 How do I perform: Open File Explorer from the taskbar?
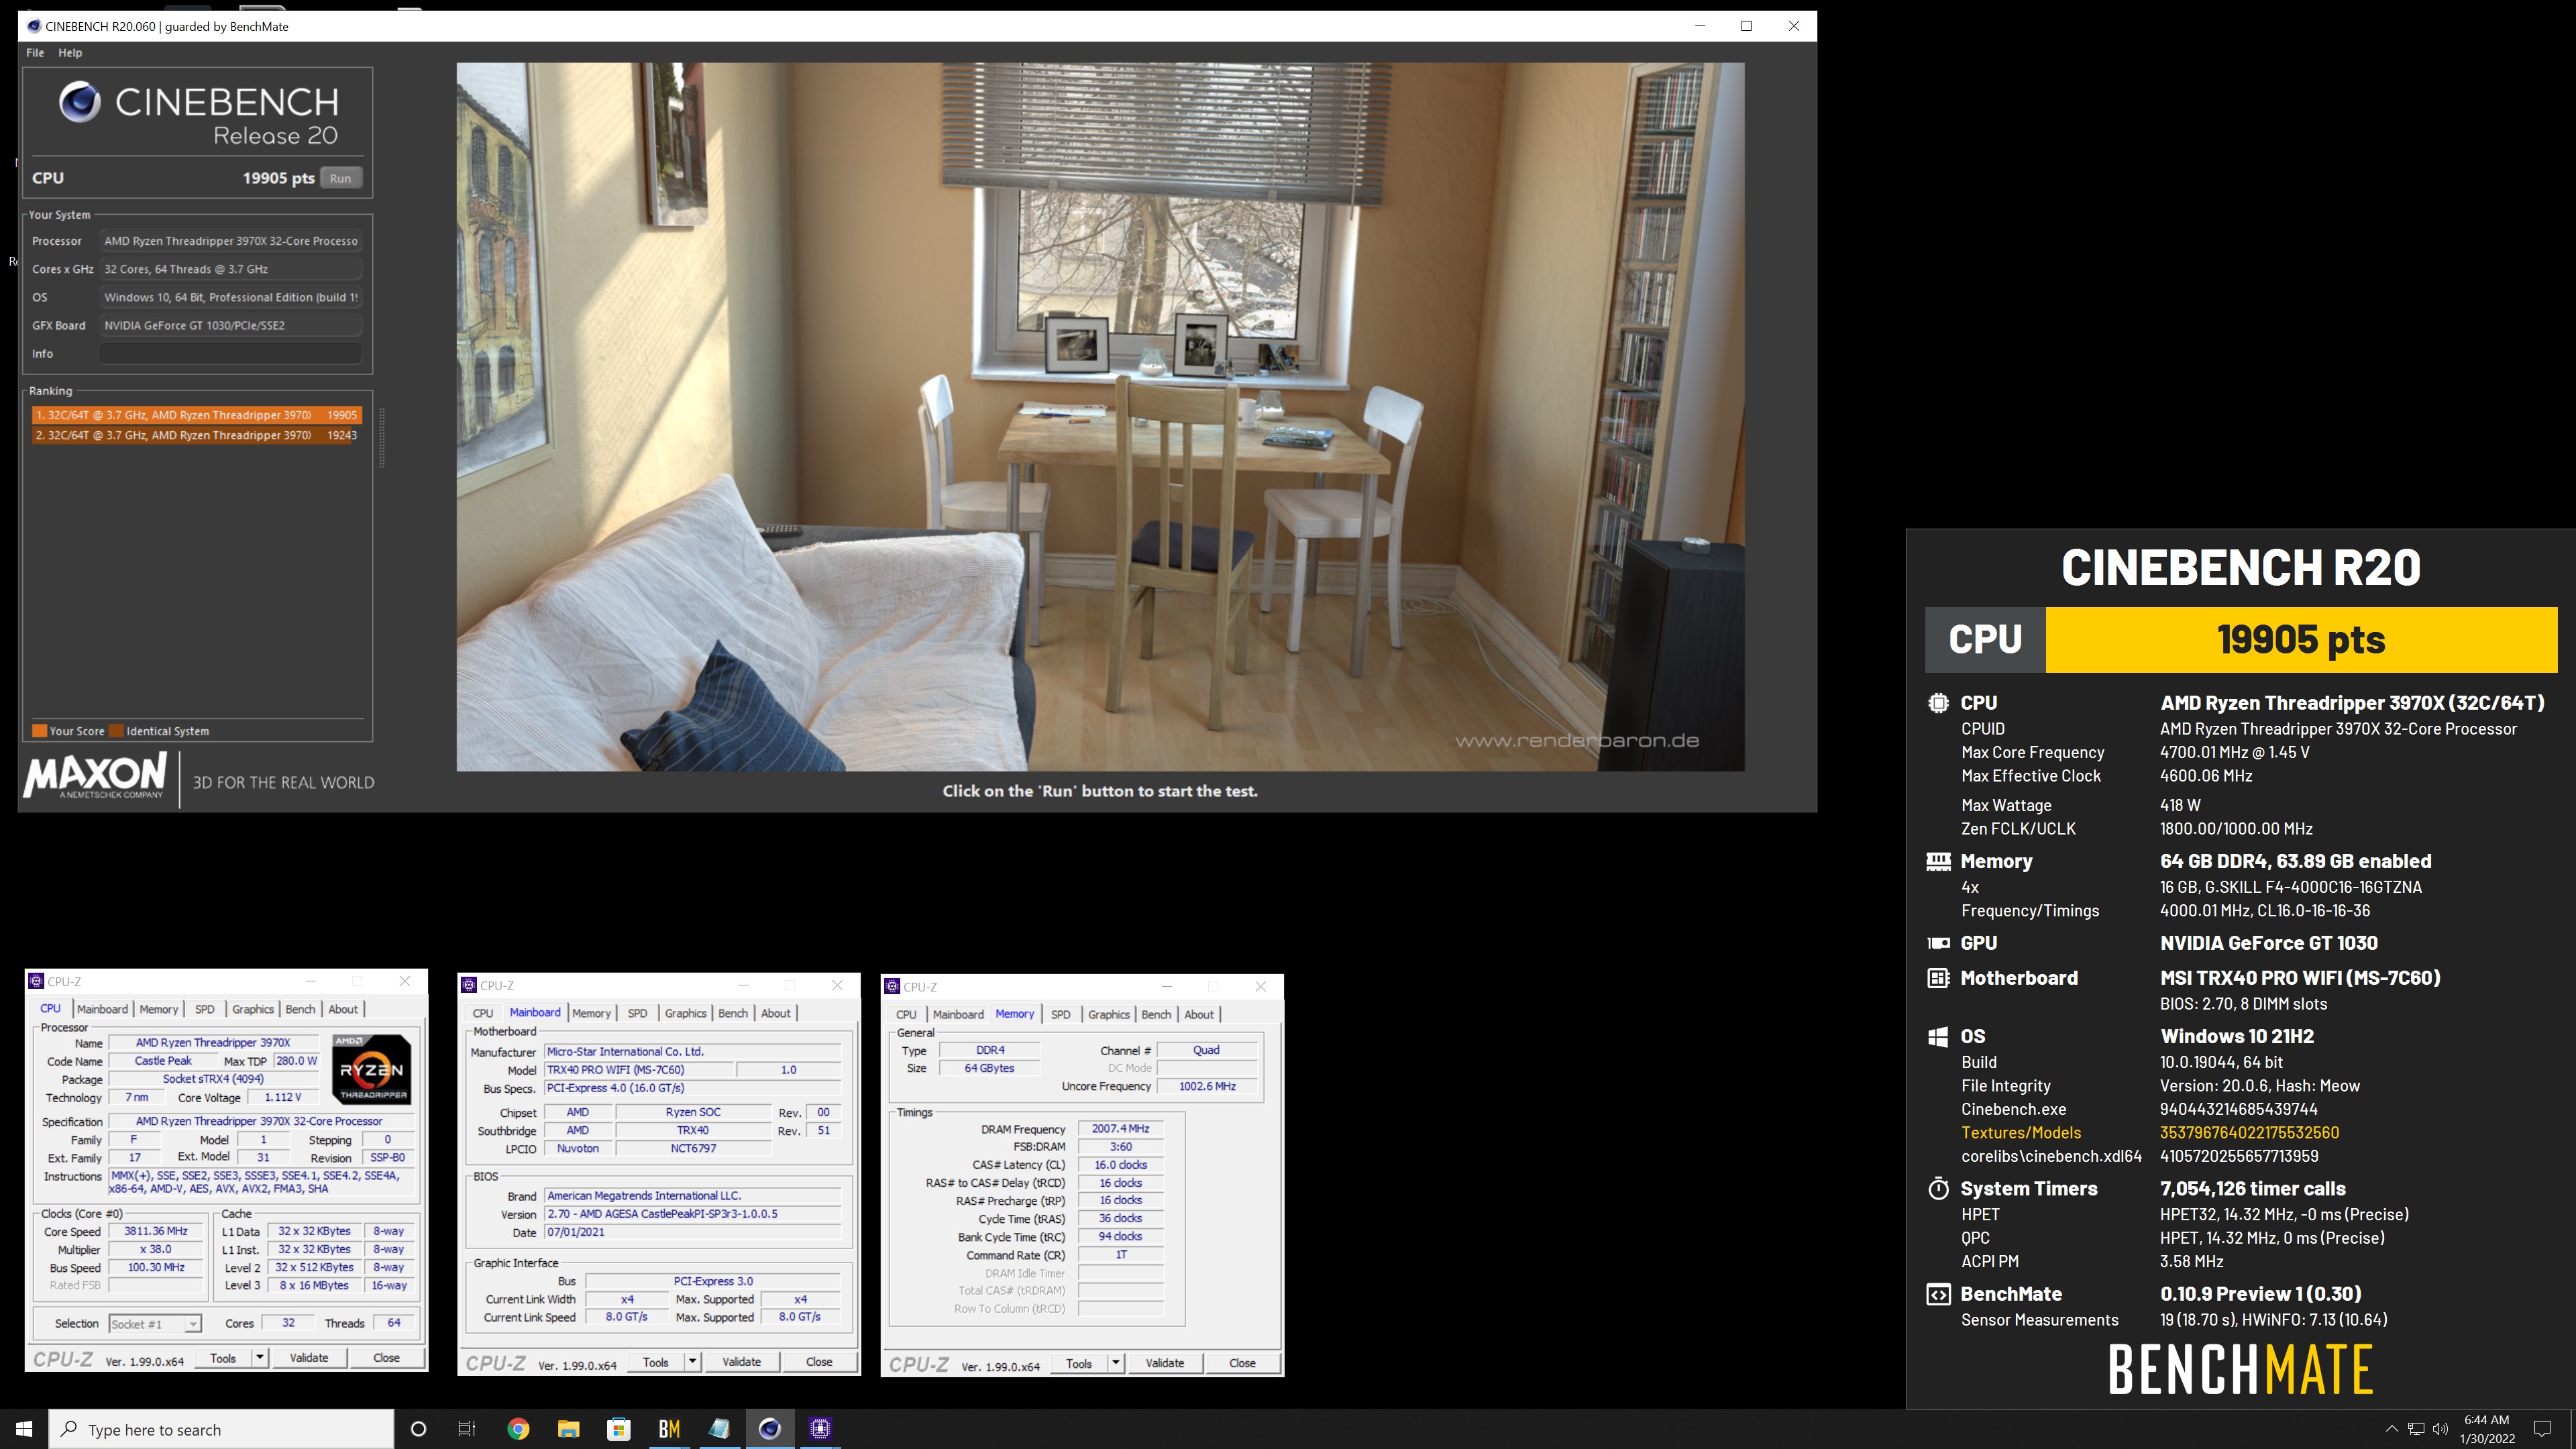point(568,1429)
